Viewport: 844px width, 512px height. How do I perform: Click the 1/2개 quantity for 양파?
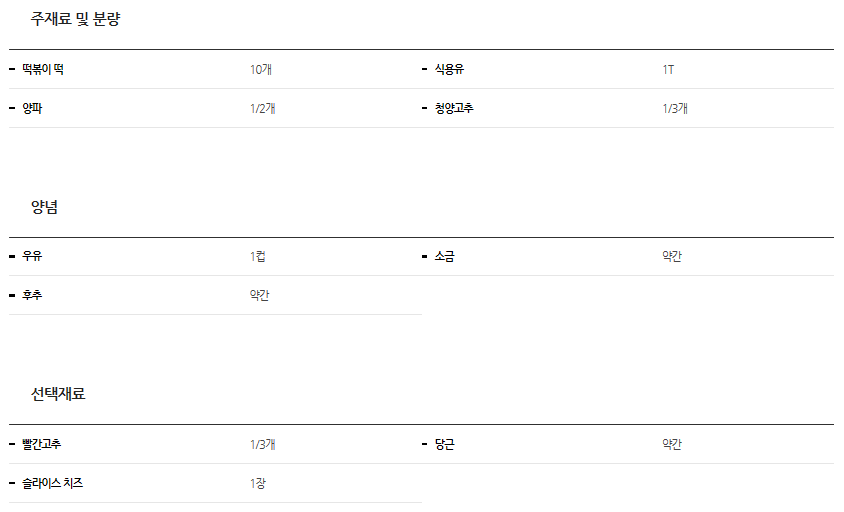pyautogui.click(x=262, y=108)
